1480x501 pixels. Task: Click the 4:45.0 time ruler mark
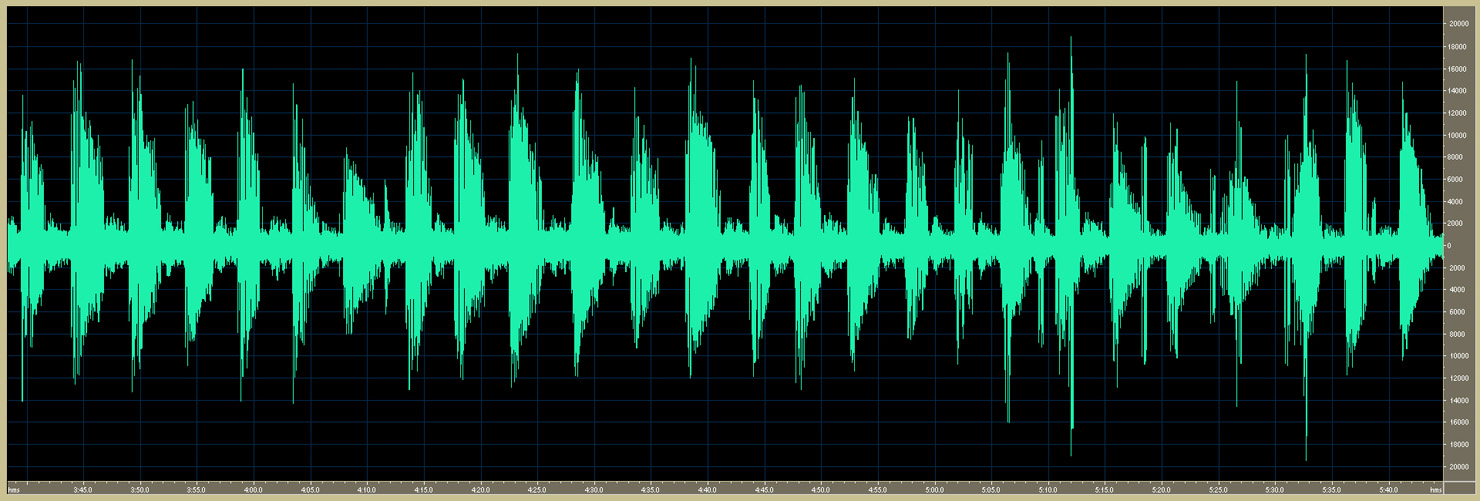pos(764,489)
